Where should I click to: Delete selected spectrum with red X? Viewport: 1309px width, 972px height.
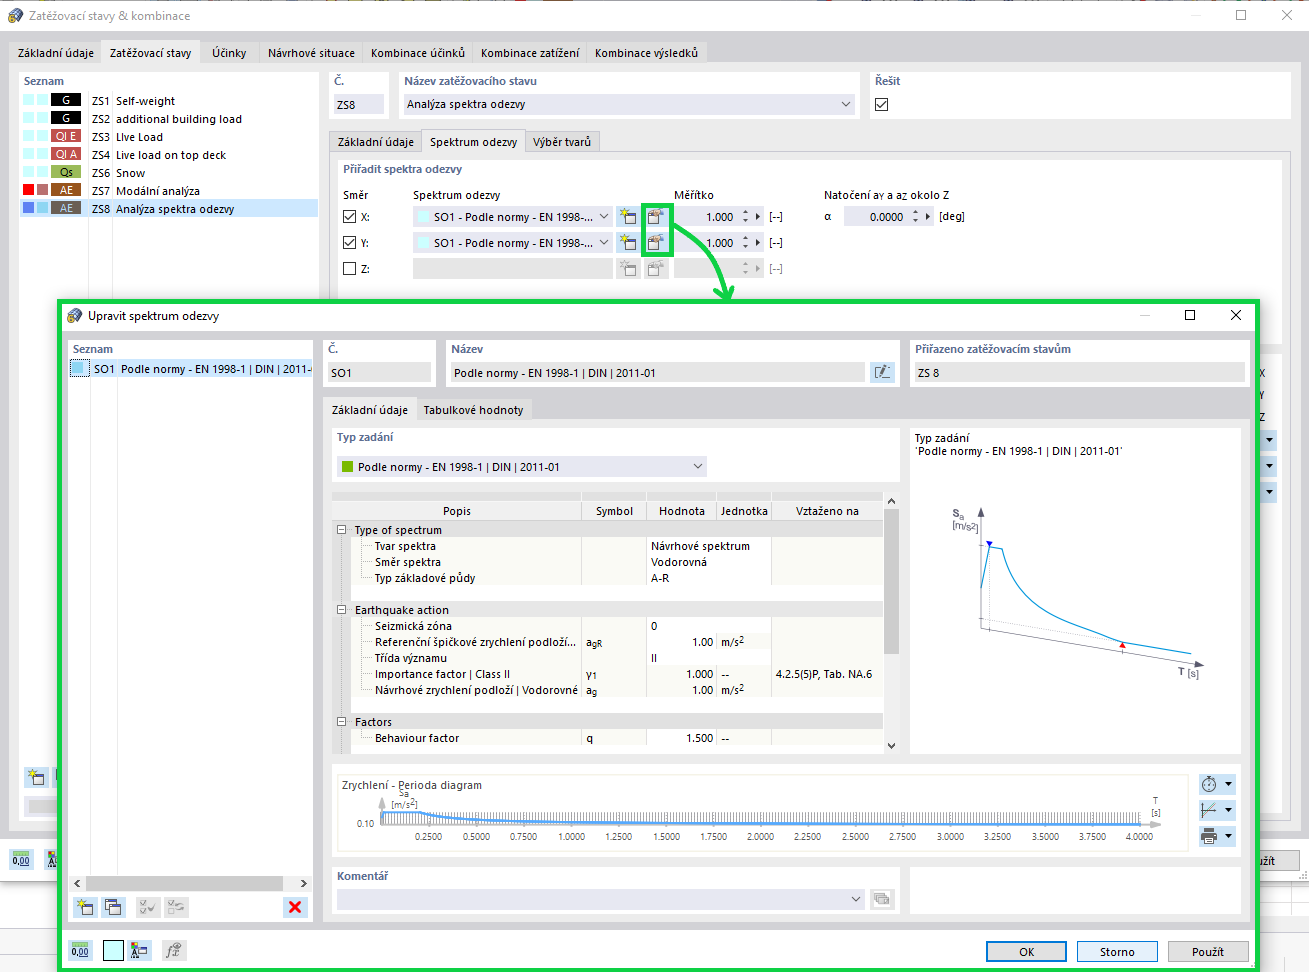(295, 907)
